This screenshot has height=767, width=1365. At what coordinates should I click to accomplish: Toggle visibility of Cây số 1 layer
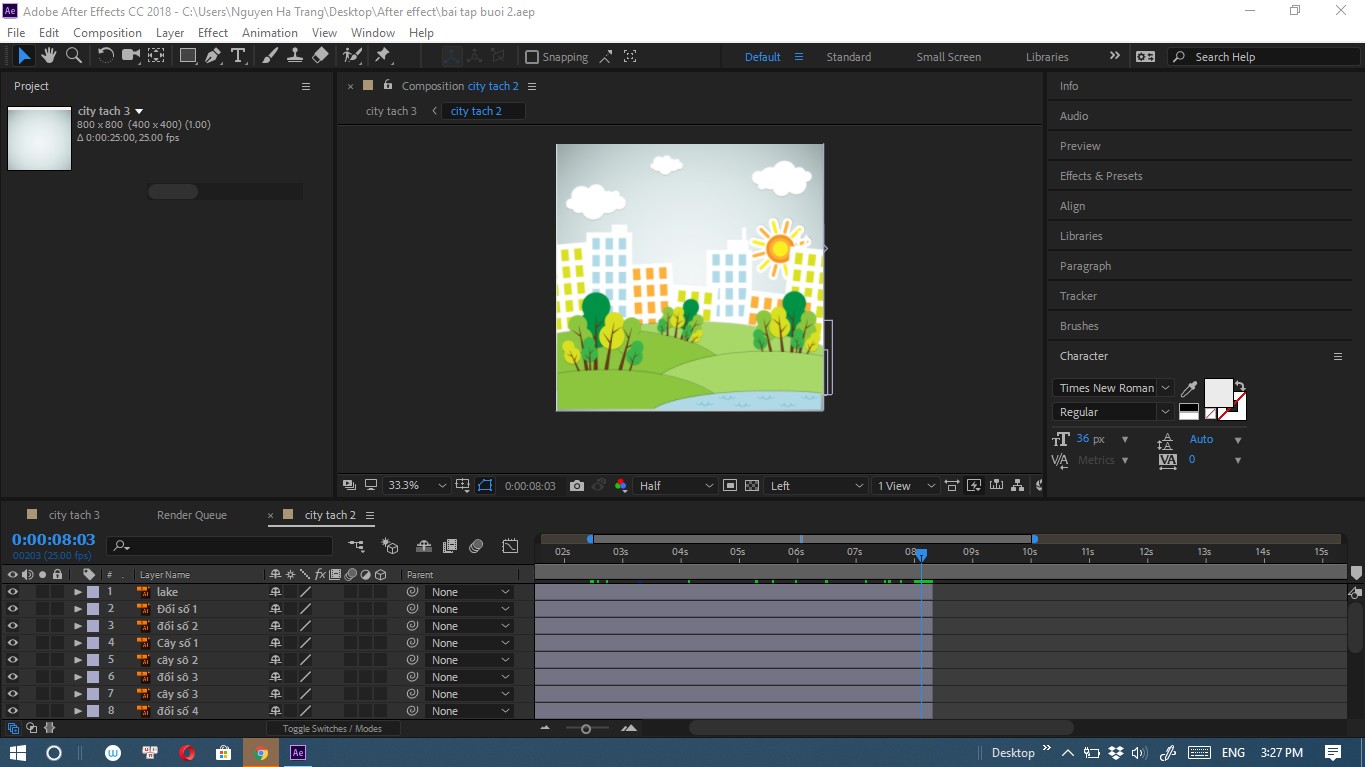pos(13,643)
